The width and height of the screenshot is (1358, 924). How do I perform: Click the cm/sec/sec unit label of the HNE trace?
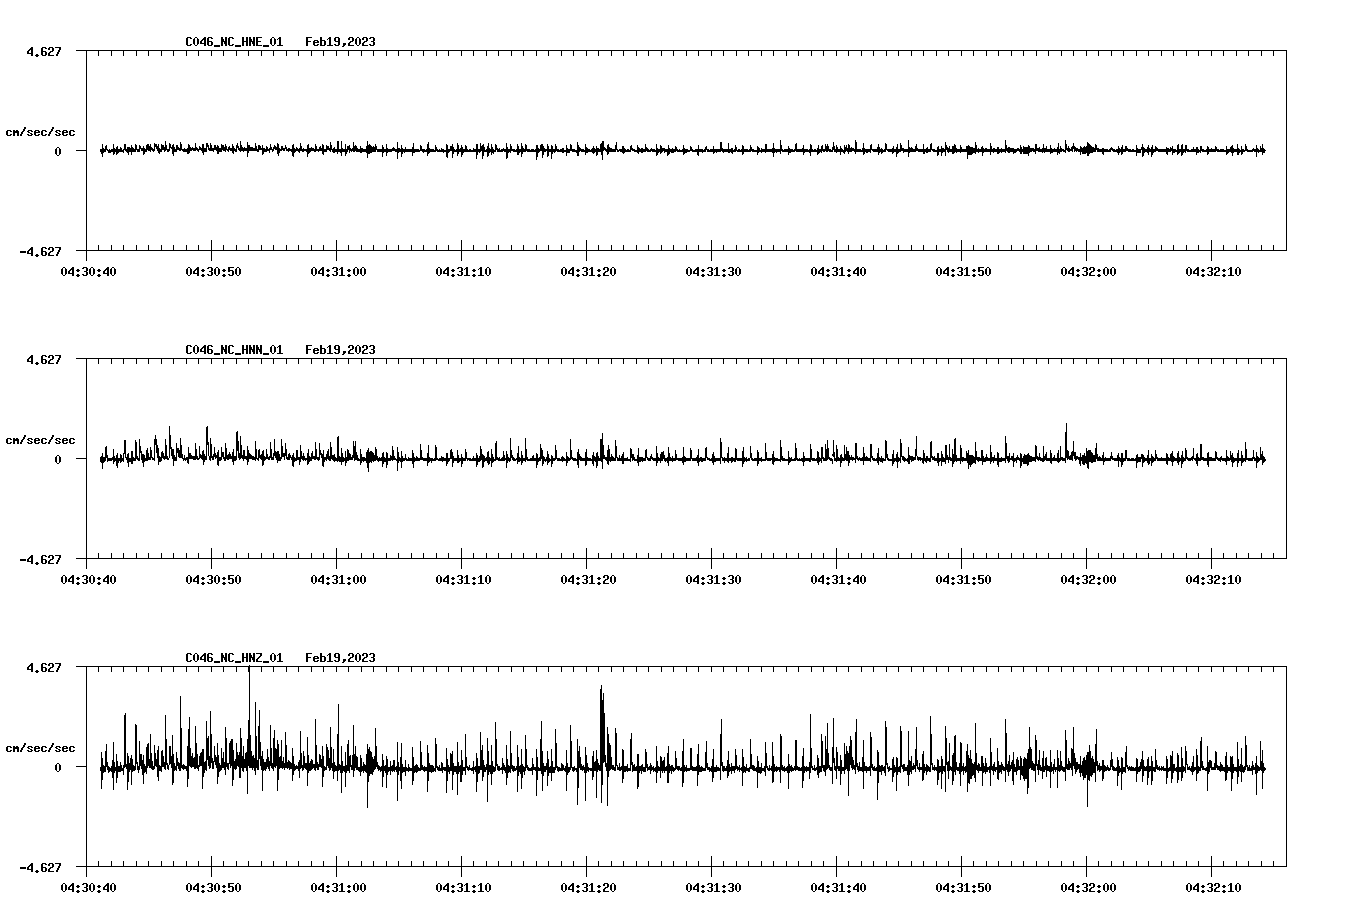tap(42, 131)
